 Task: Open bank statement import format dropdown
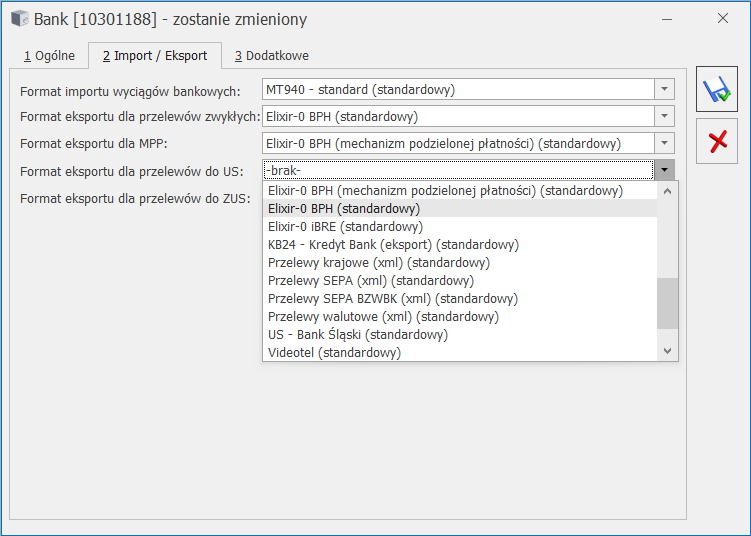[664, 89]
